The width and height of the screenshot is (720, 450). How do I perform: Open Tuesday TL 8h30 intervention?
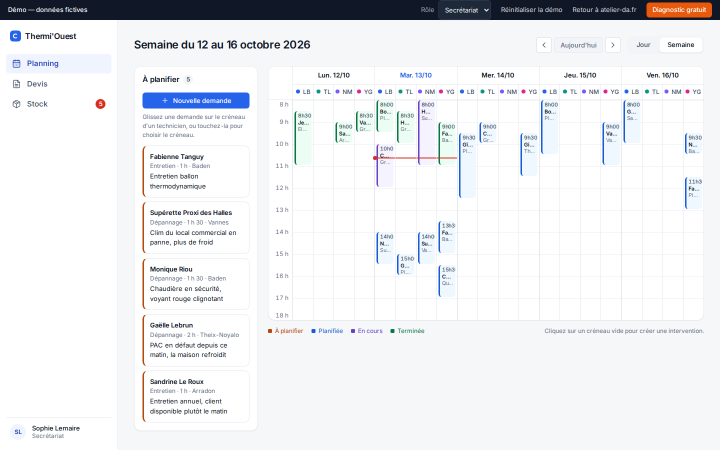405,127
